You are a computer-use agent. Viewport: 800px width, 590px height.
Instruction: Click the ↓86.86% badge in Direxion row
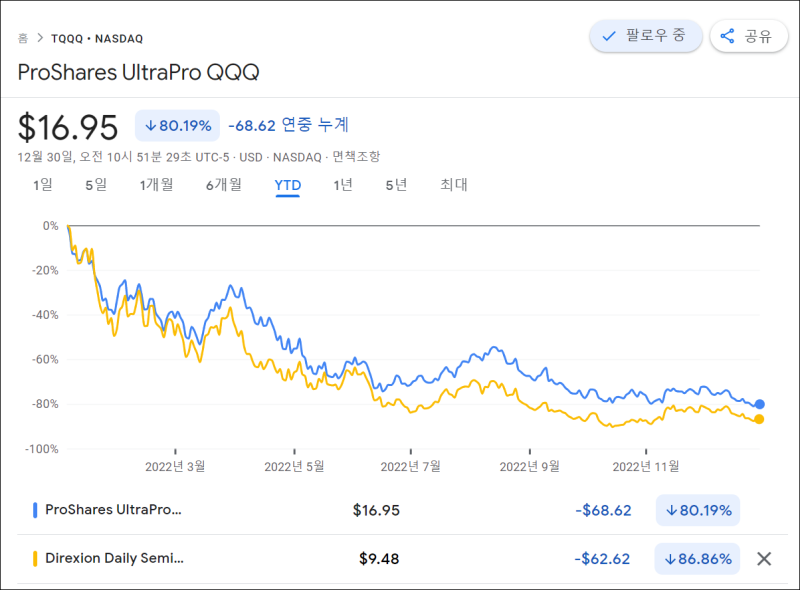tap(697, 559)
